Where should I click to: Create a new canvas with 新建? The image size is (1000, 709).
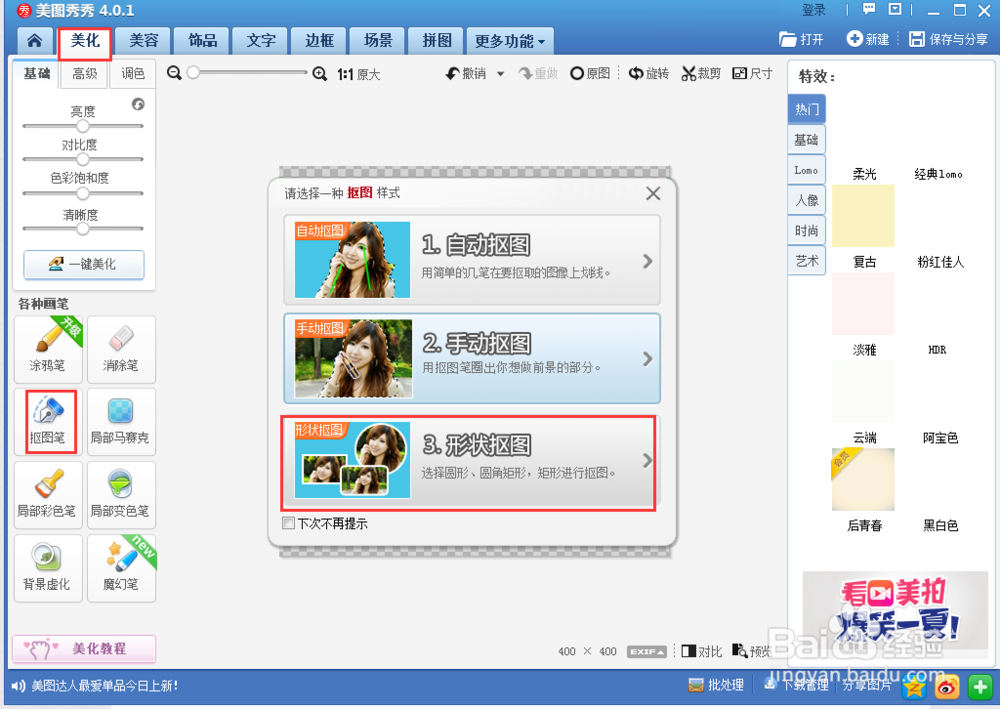pos(867,39)
